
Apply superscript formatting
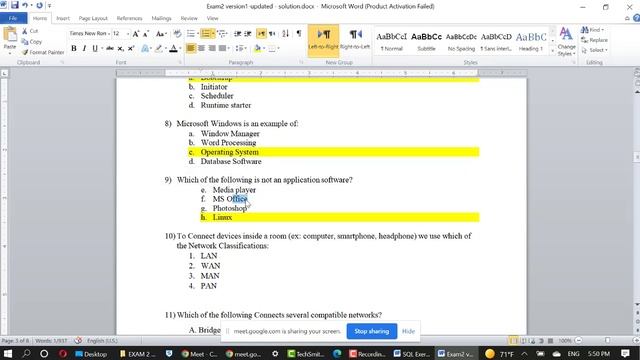(x=131, y=48)
